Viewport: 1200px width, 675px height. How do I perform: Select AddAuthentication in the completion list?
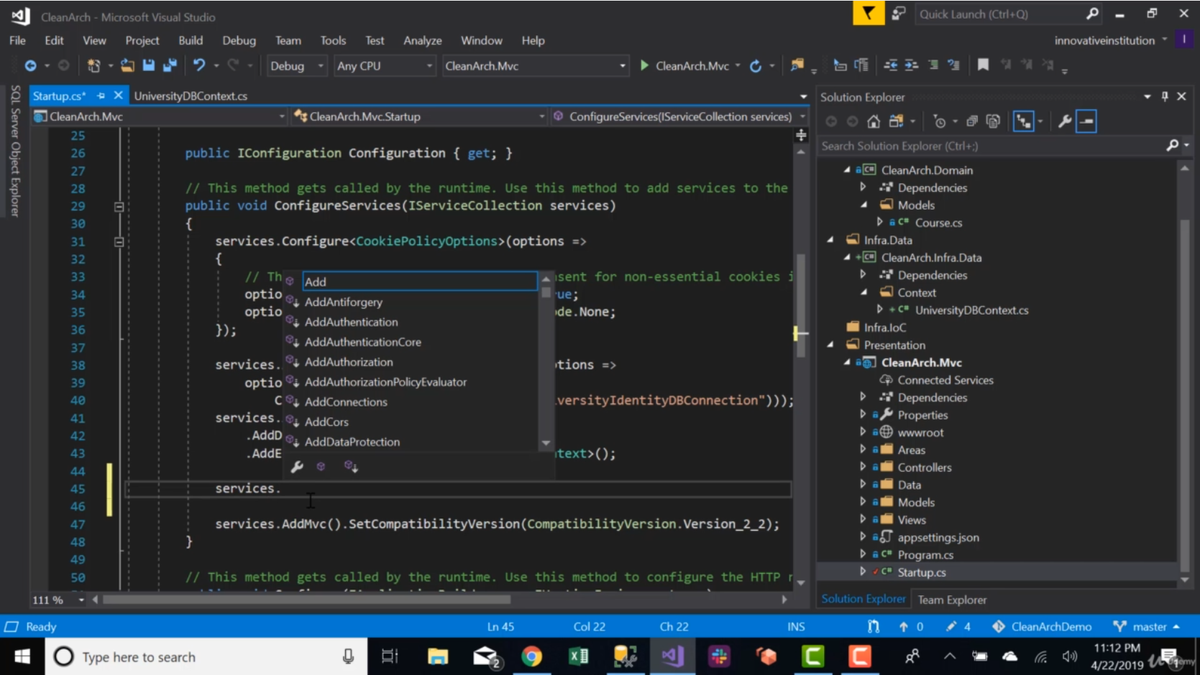point(351,322)
